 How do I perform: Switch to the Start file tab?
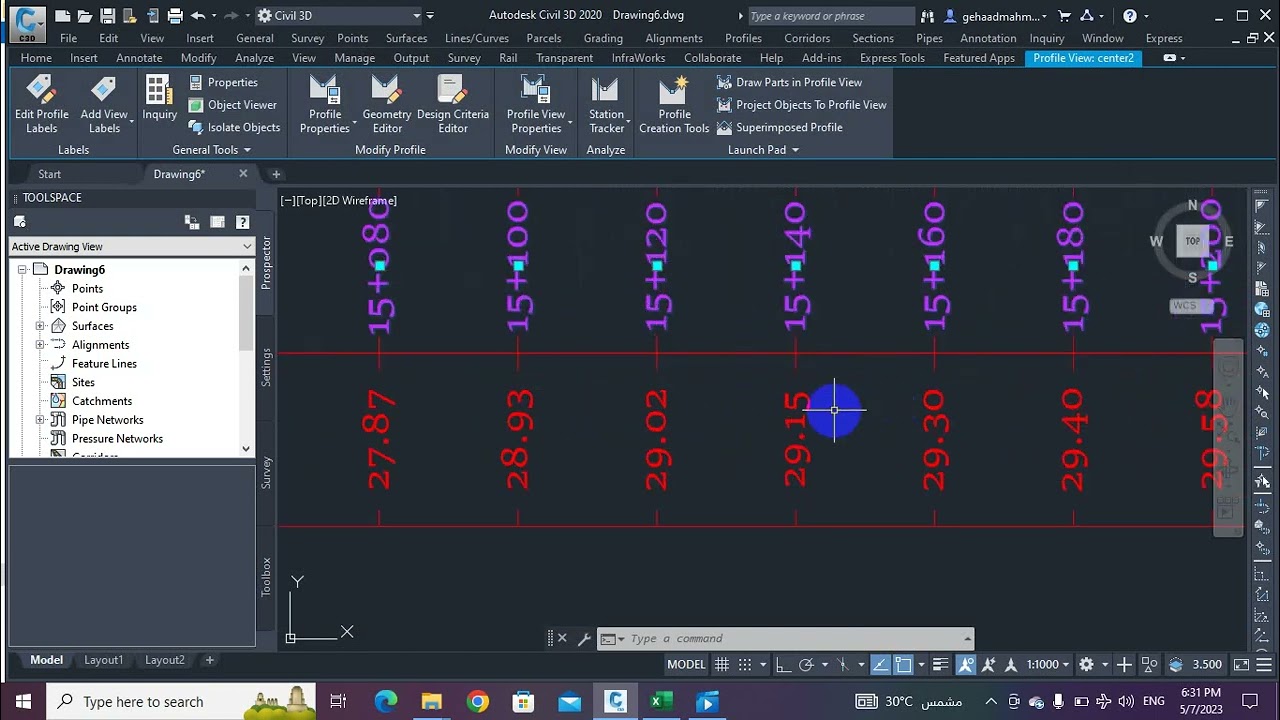tap(49, 174)
